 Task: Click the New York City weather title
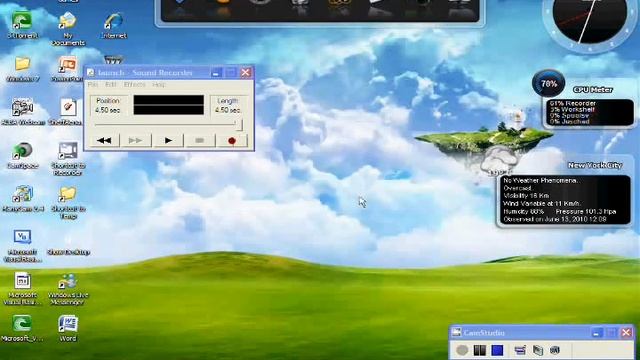(595, 165)
